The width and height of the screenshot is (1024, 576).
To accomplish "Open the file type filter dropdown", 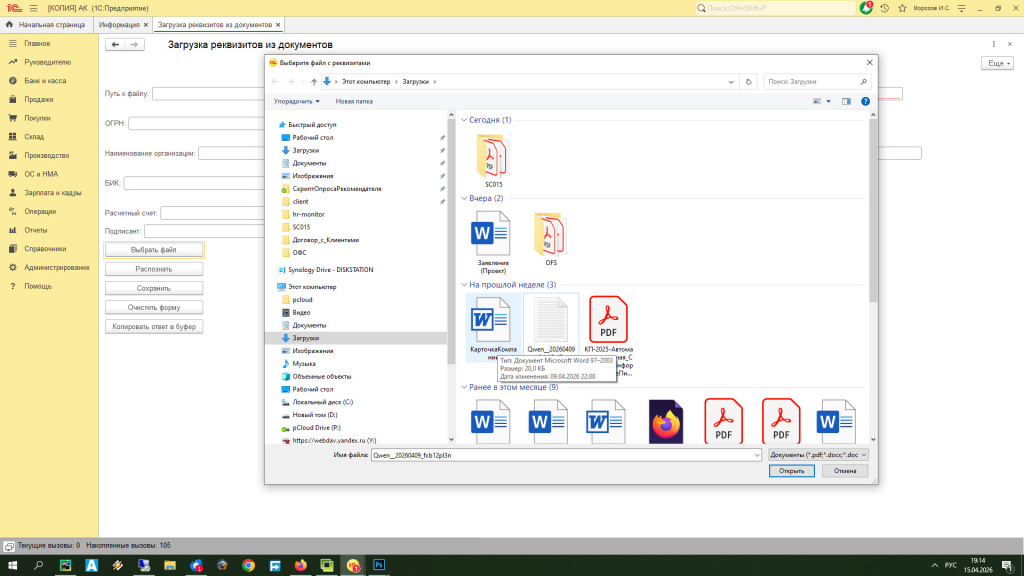I will 819,454.
